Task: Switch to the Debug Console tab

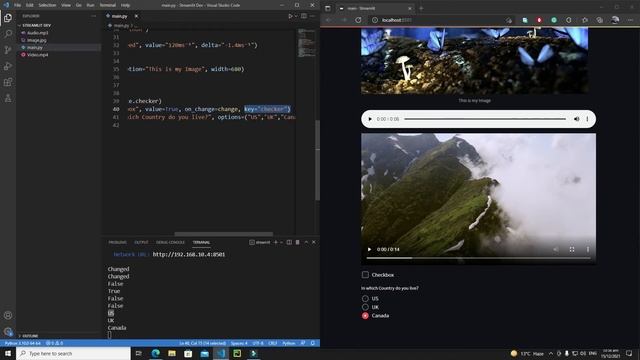Action: pyautogui.click(x=170, y=242)
